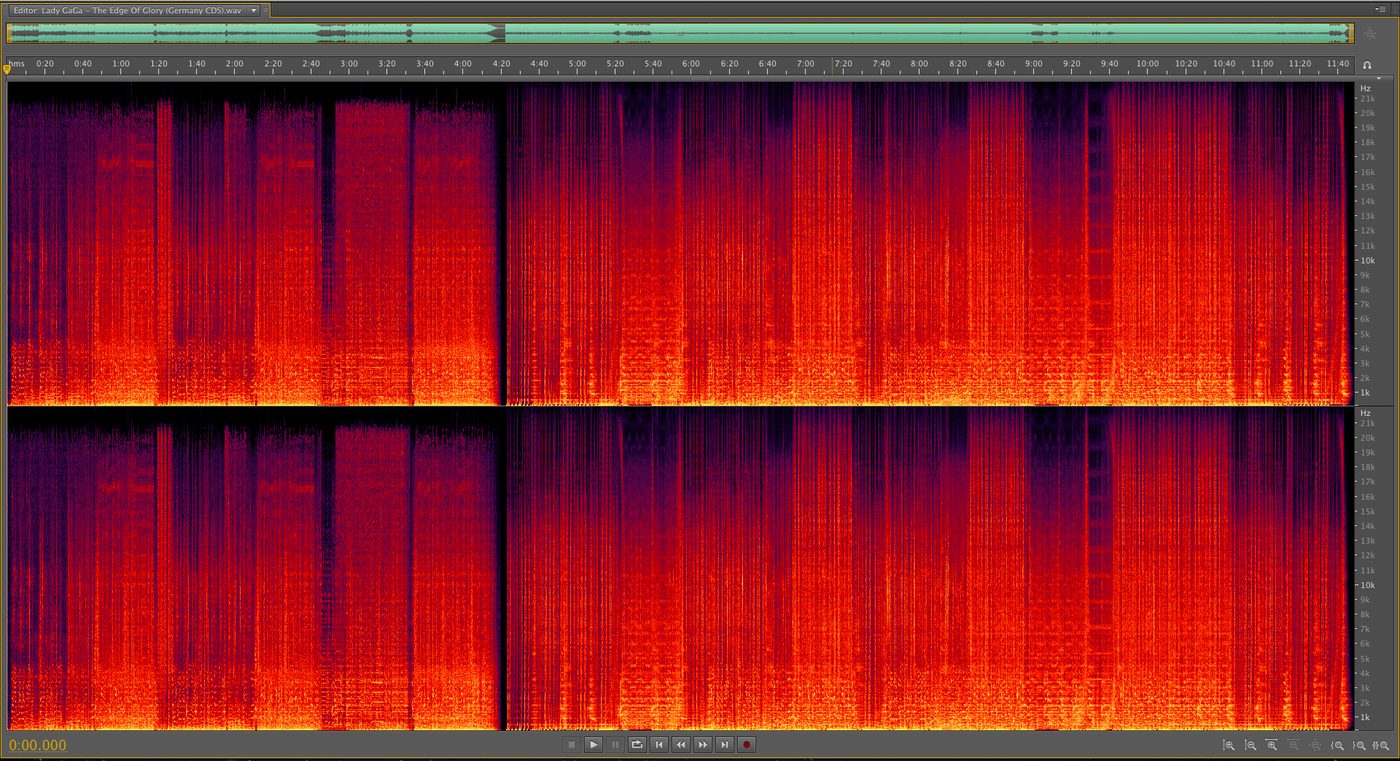Select the 10k label on upper frequency scale
This screenshot has height=761, width=1400.
[x=1366, y=260]
